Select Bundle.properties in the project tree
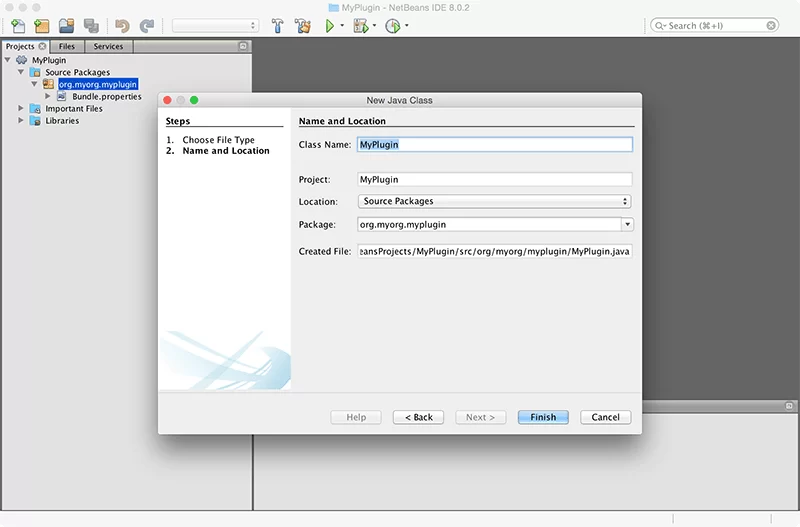This screenshot has width=800, height=527. (x=107, y=96)
